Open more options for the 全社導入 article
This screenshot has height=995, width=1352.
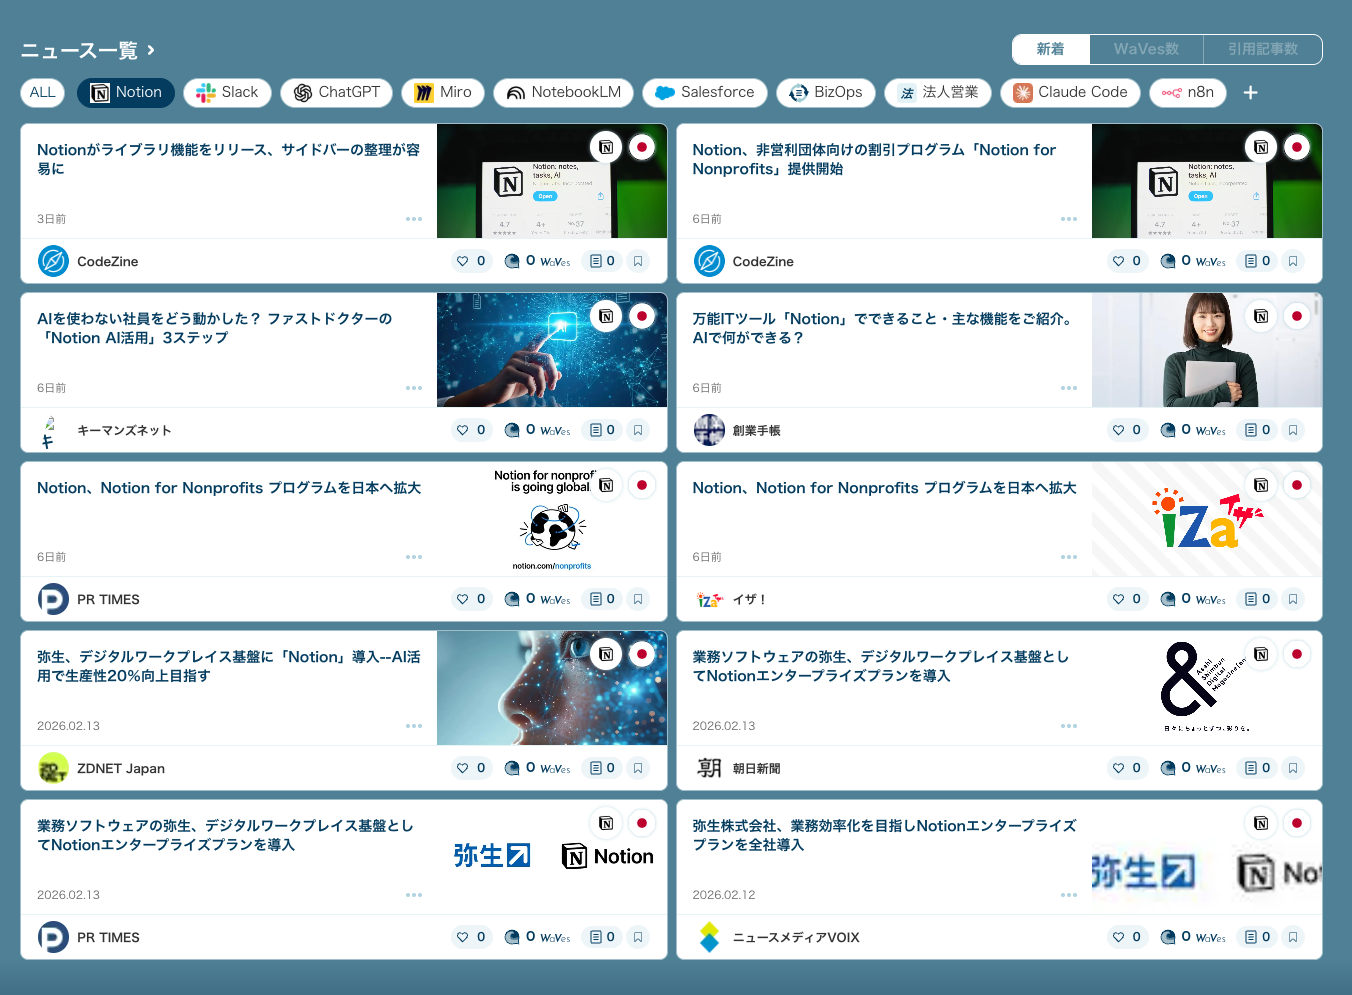pos(1069,895)
